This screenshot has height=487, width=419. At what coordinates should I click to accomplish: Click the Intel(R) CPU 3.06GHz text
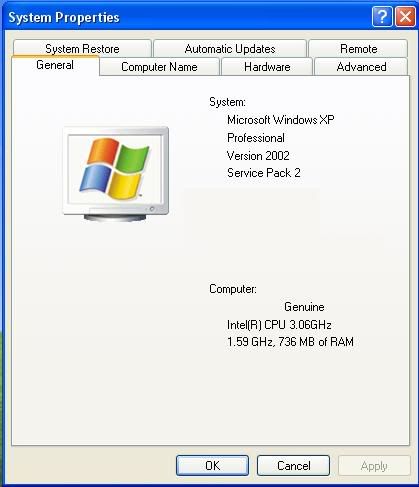coord(279,324)
